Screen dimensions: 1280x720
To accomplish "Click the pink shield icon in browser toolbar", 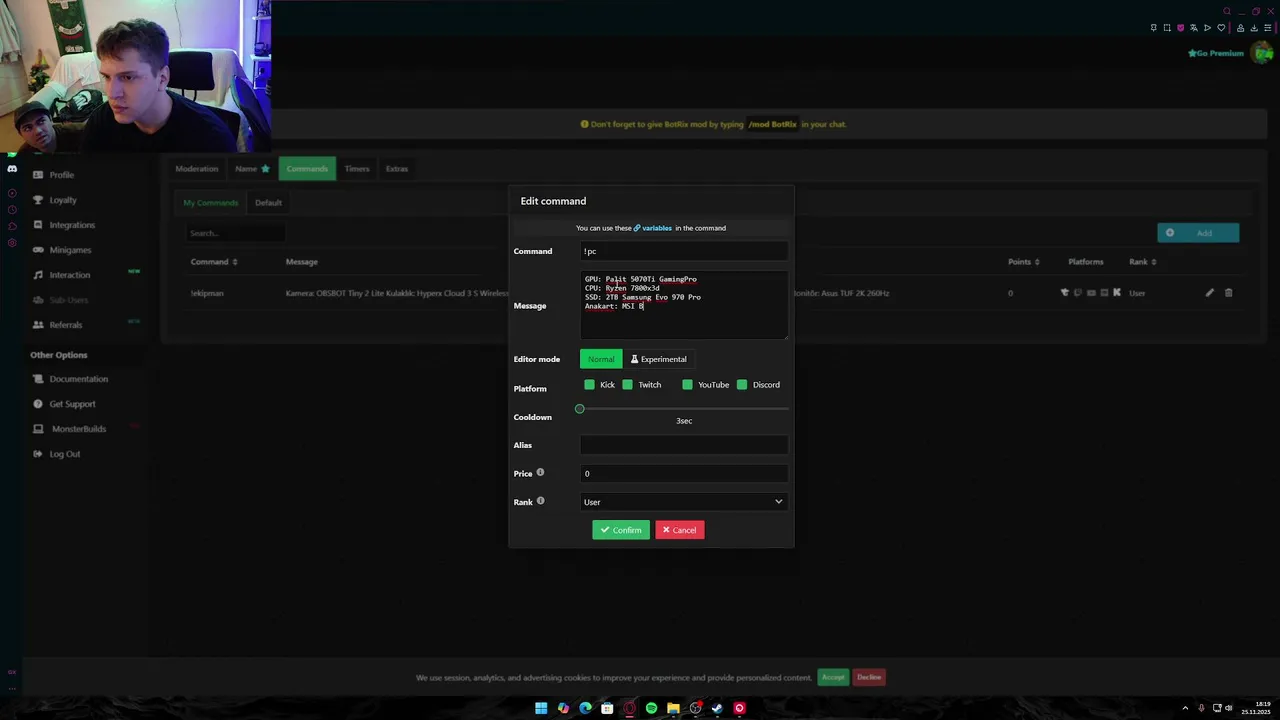I will (1181, 28).
